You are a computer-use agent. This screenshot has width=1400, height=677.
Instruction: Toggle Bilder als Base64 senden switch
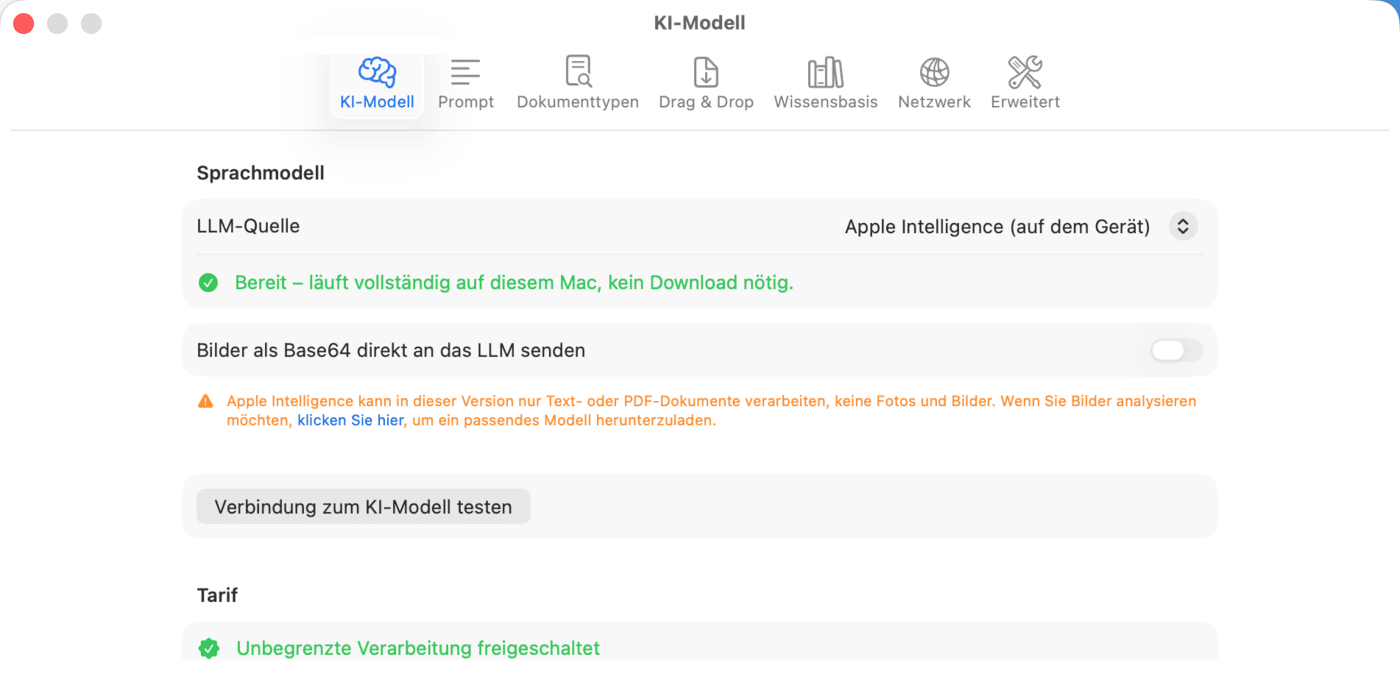coord(1176,350)
